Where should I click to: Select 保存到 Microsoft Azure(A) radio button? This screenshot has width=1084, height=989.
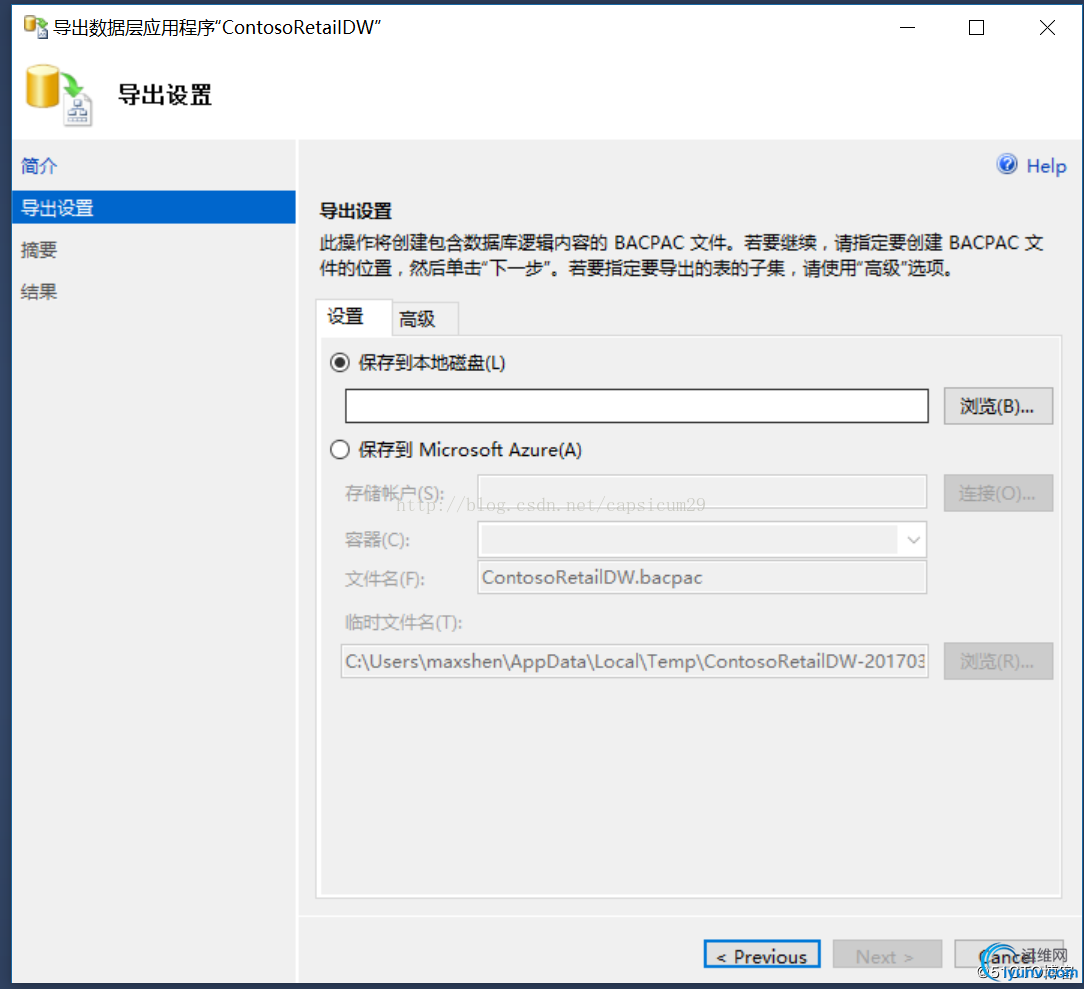pyautogui.click(x=339, y=450)
